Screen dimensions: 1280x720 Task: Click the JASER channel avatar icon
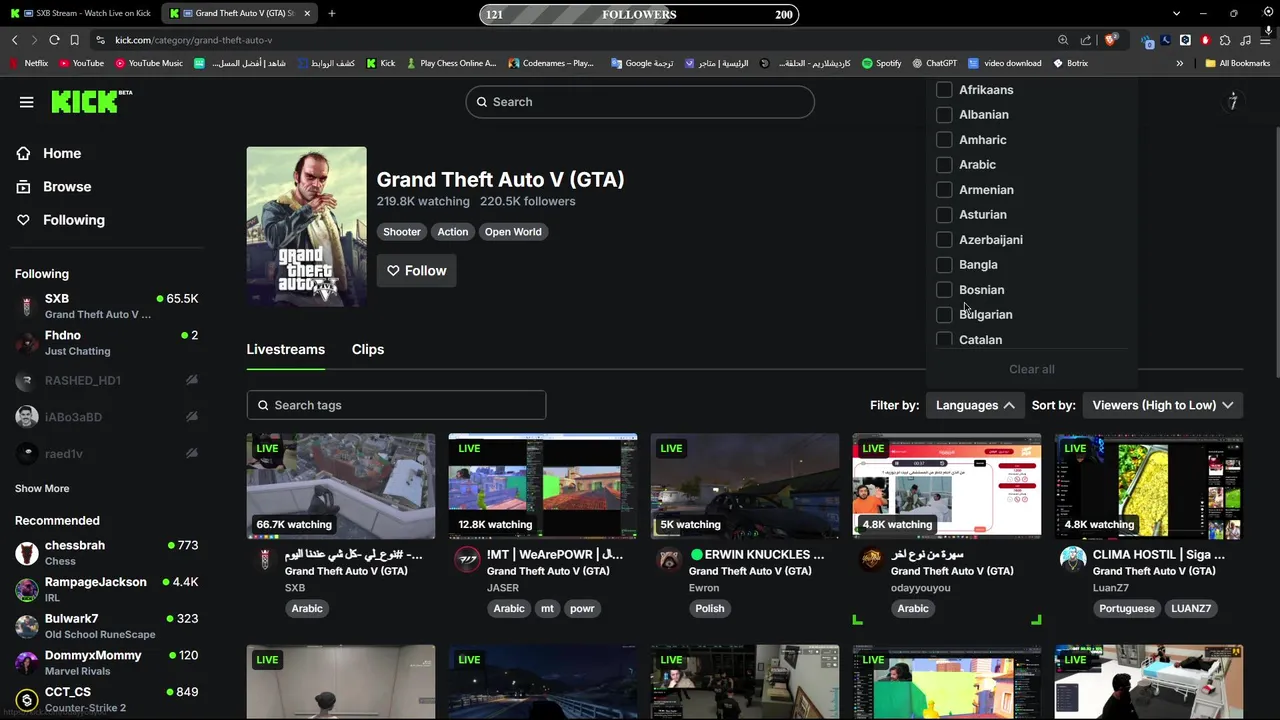(x=467, y=559)
